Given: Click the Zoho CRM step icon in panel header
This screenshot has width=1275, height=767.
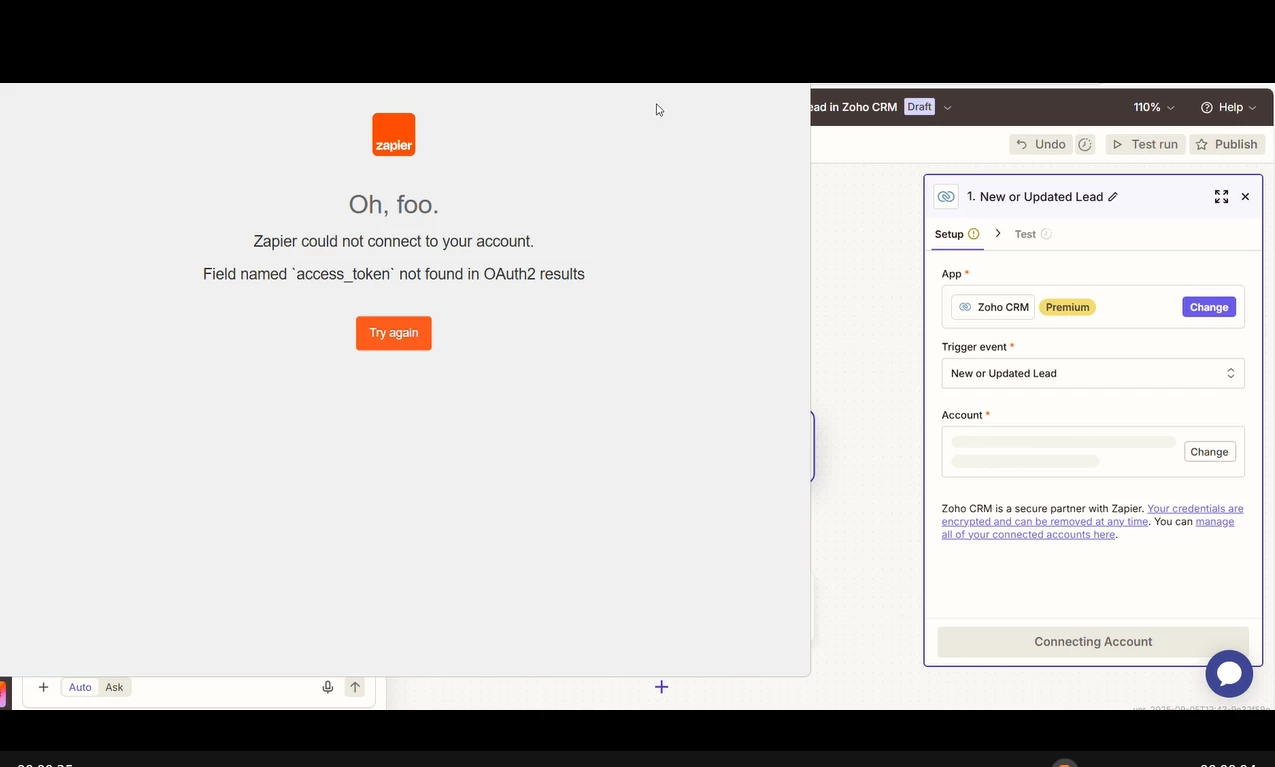Looking at the screenshot, I should (x=946, y=197).
